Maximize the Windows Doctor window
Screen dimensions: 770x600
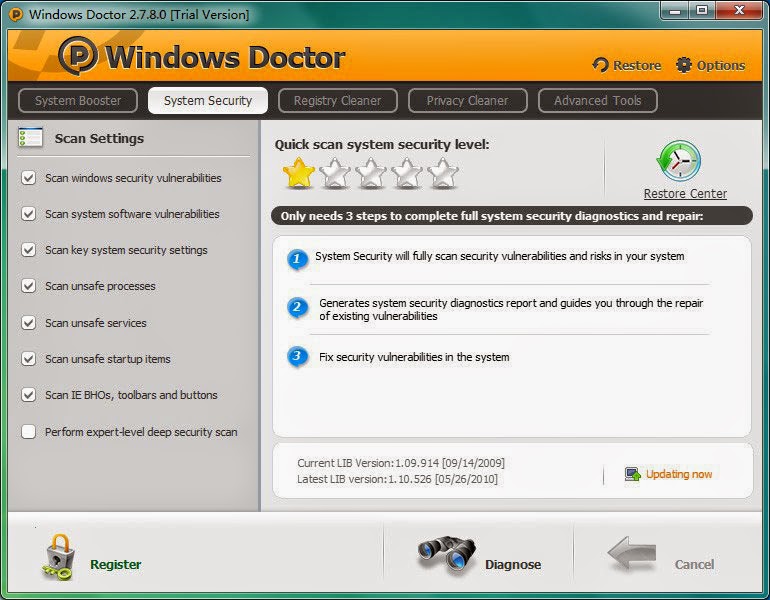coord(702,11)
